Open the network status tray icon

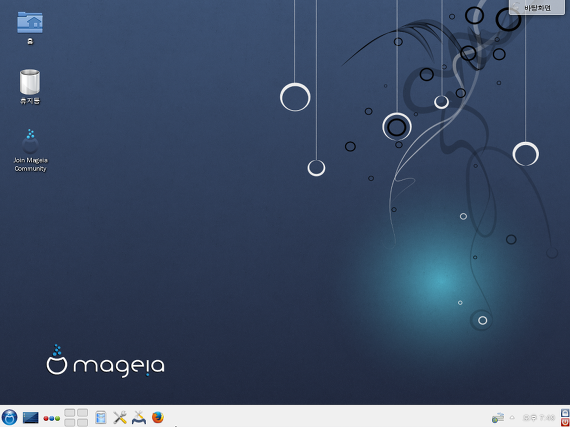point(498,418)
